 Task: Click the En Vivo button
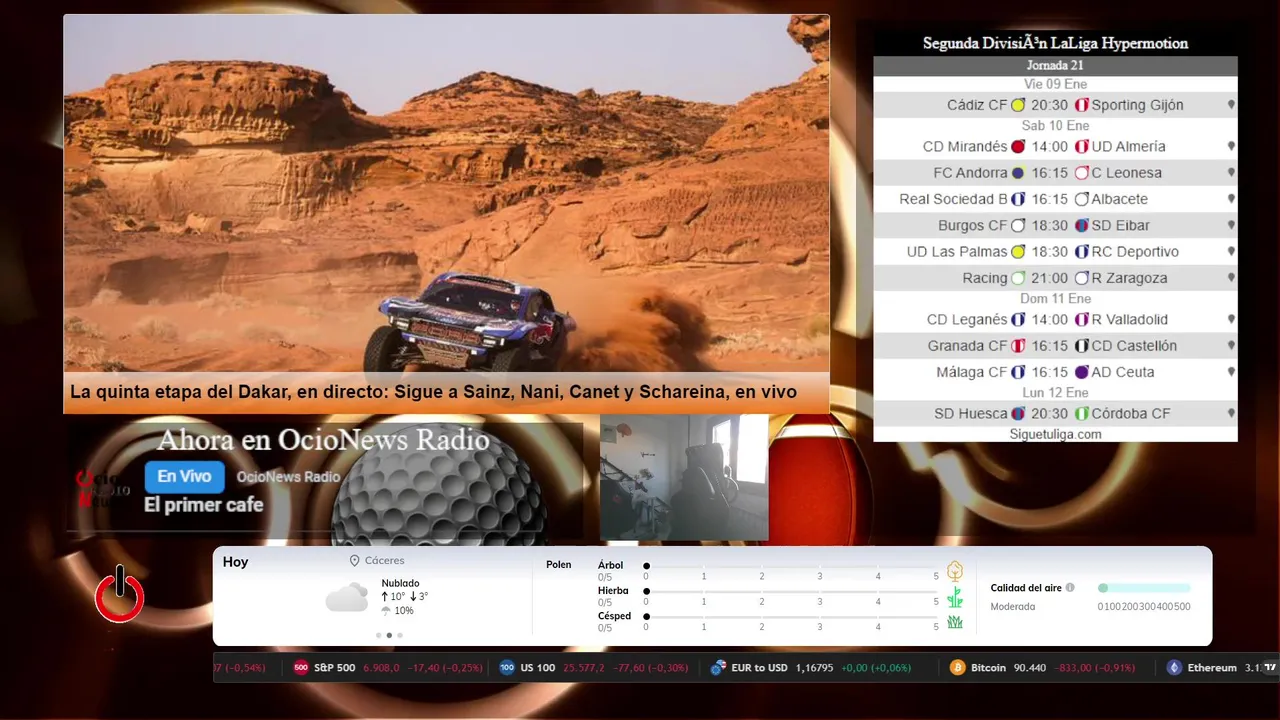click(184, 477)
